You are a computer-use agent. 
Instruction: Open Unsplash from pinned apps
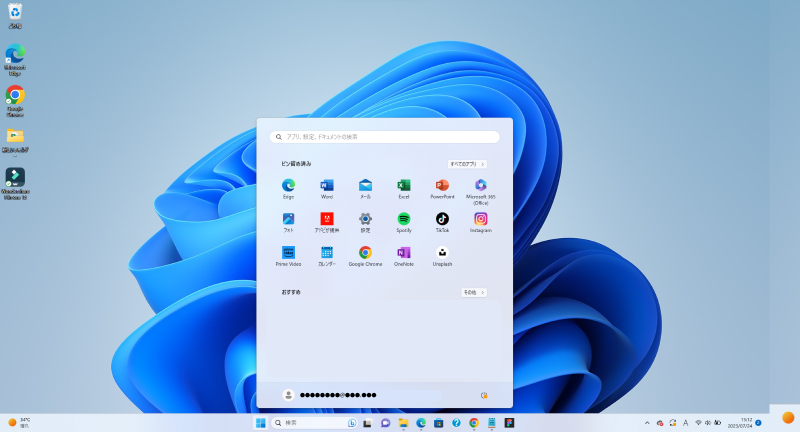[x=442, y=257]
